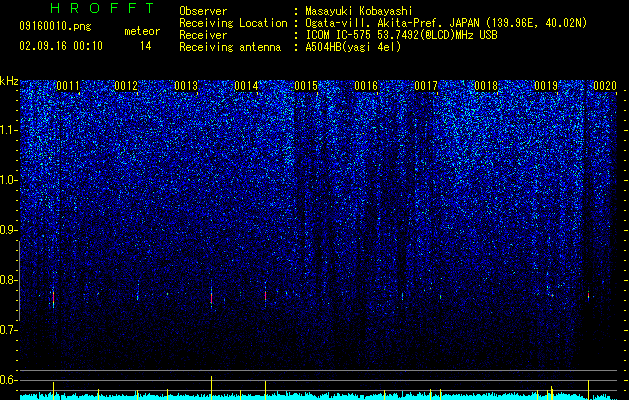Click time marker 0016
This screenshot has width=629, height=400.
click(x=366, y=86)
